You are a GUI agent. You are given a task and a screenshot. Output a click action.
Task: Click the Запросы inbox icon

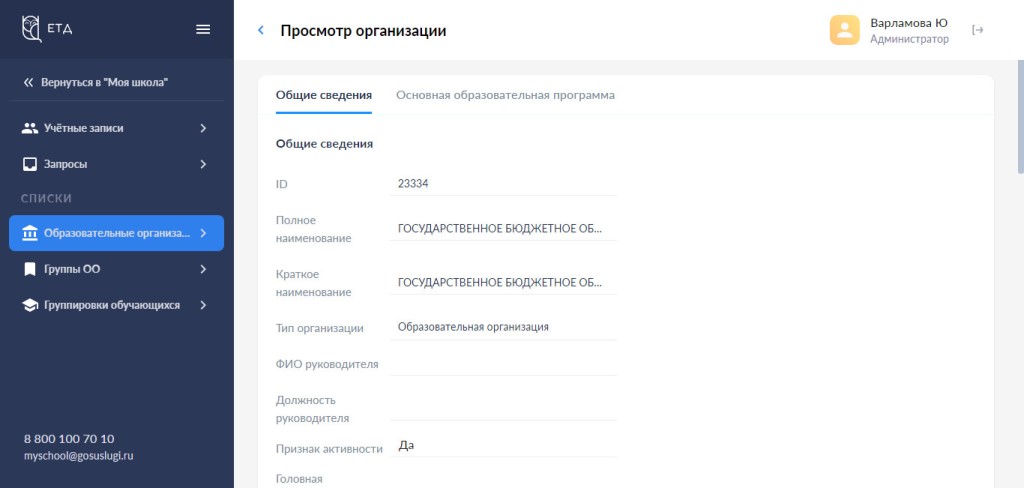(30, 164)
